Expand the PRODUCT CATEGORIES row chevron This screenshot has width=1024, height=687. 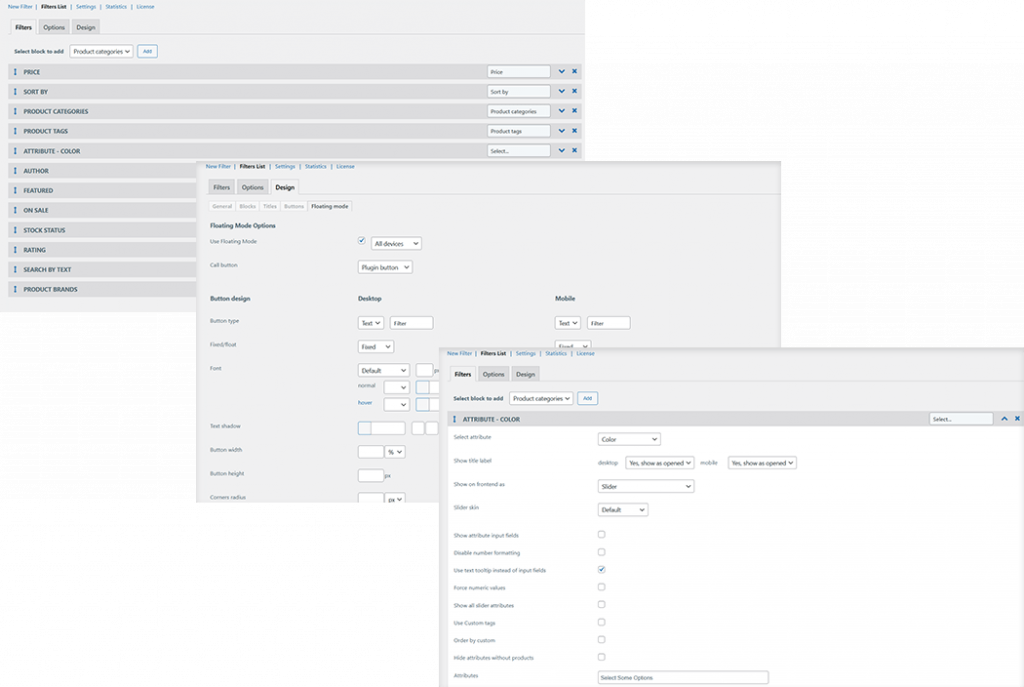coord(562,111)
